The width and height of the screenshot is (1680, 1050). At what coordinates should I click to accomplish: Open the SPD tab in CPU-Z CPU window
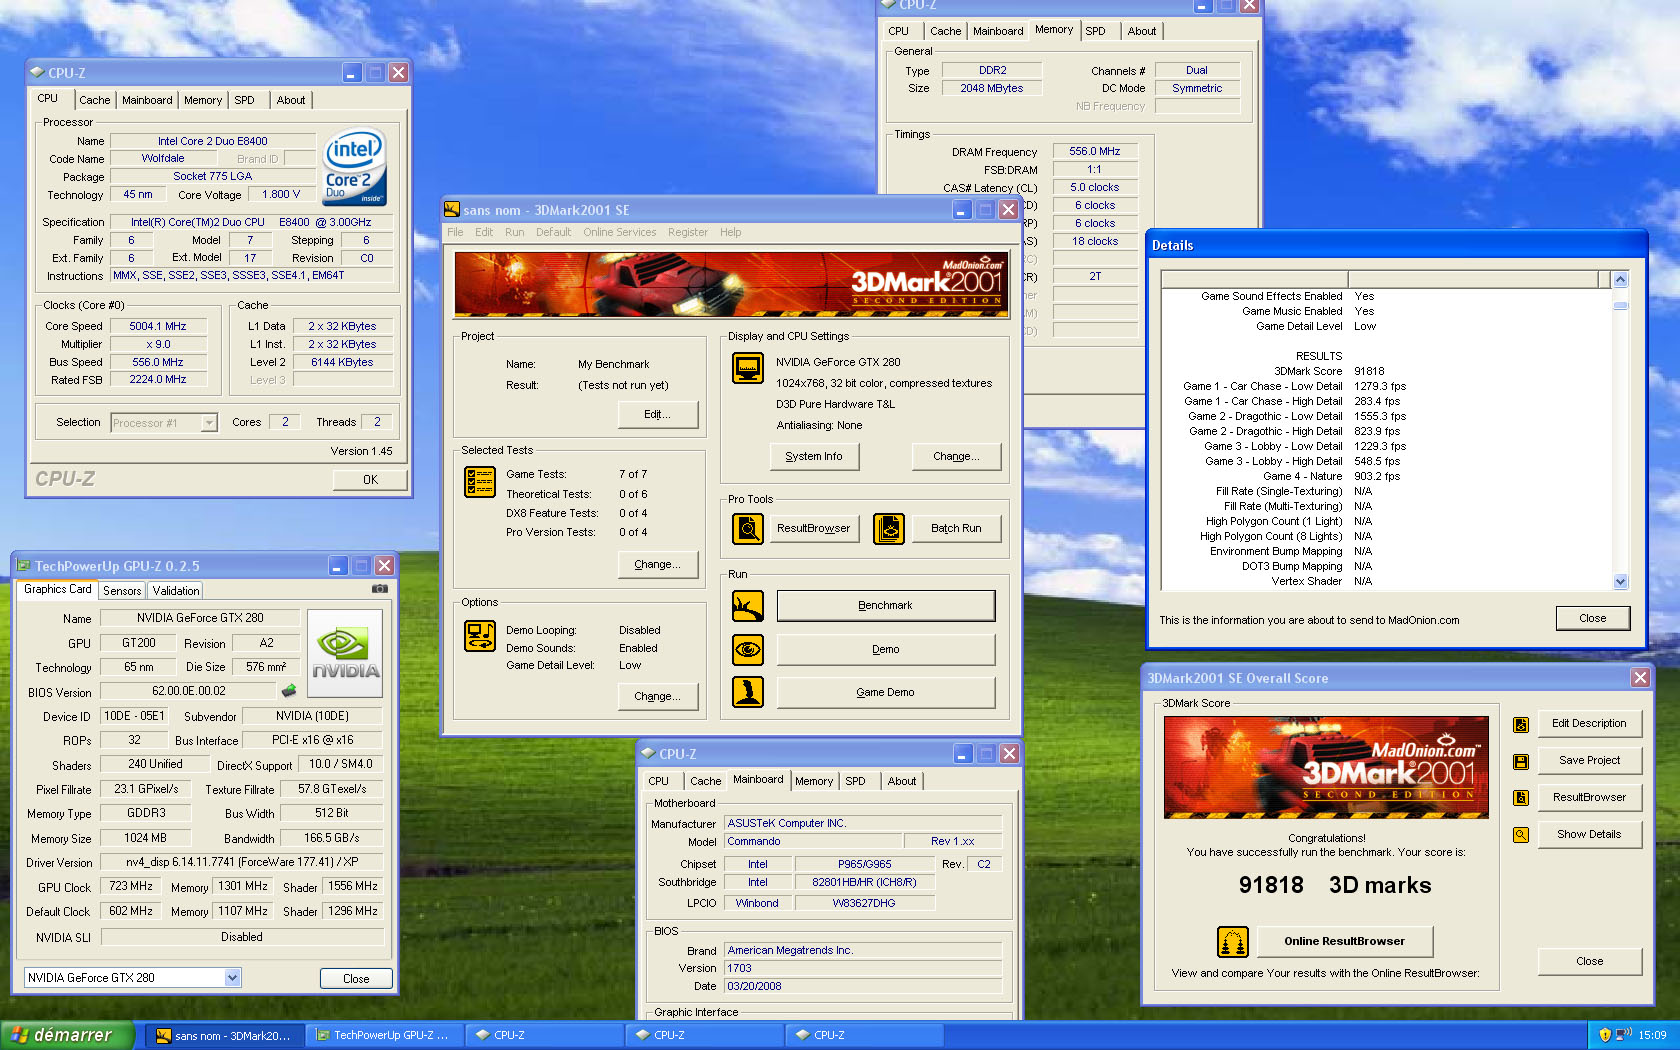pos(245,100)
